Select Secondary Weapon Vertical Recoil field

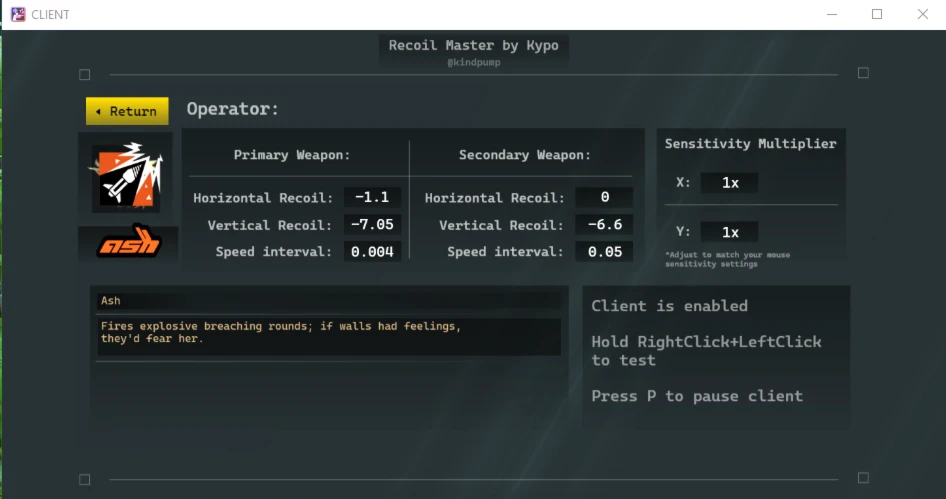[604, 225]
